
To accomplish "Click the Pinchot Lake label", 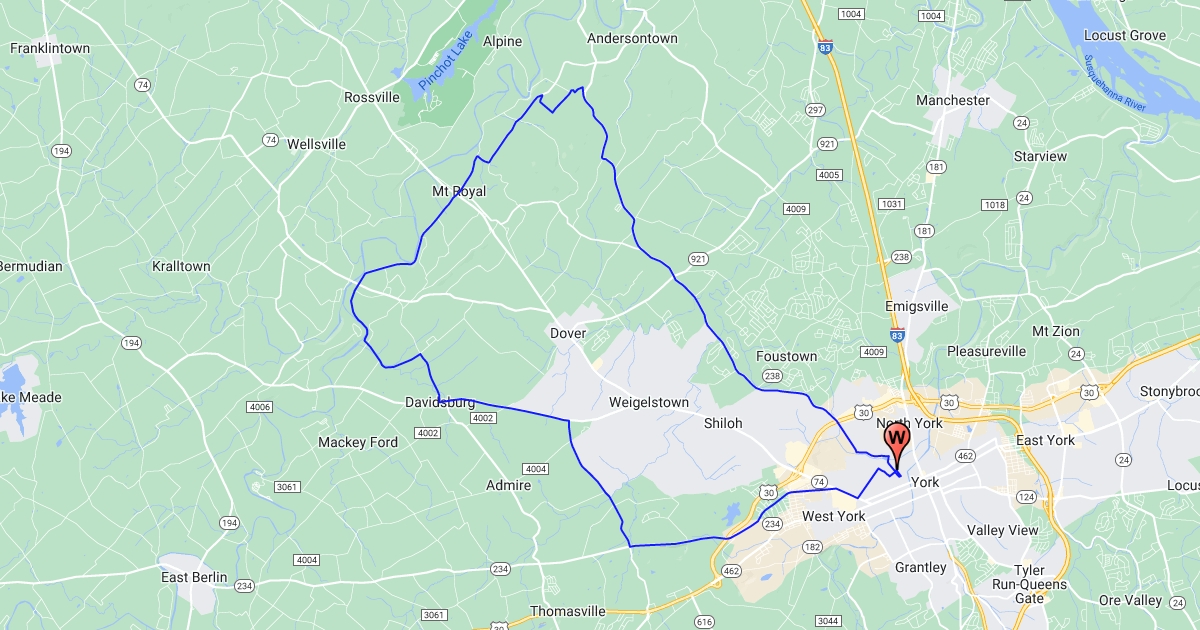I will [437, 61].
